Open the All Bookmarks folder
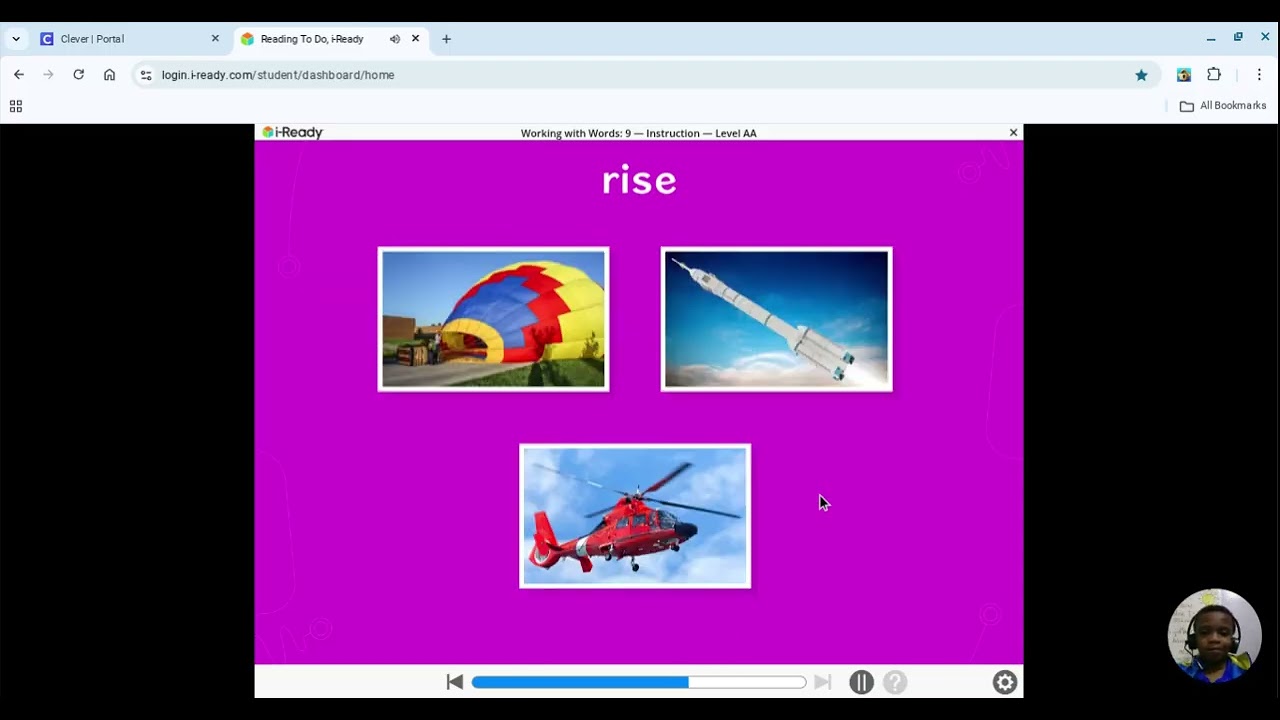The width and height of the screenshot is (1280, 720). (x=1223, y=106)
